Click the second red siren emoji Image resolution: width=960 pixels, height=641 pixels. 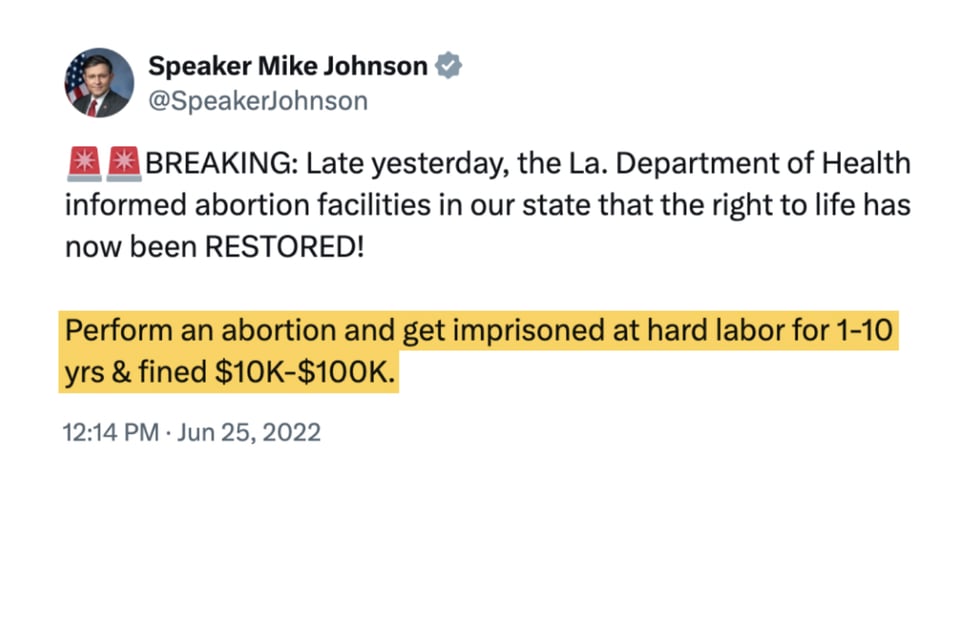[124, 162]
